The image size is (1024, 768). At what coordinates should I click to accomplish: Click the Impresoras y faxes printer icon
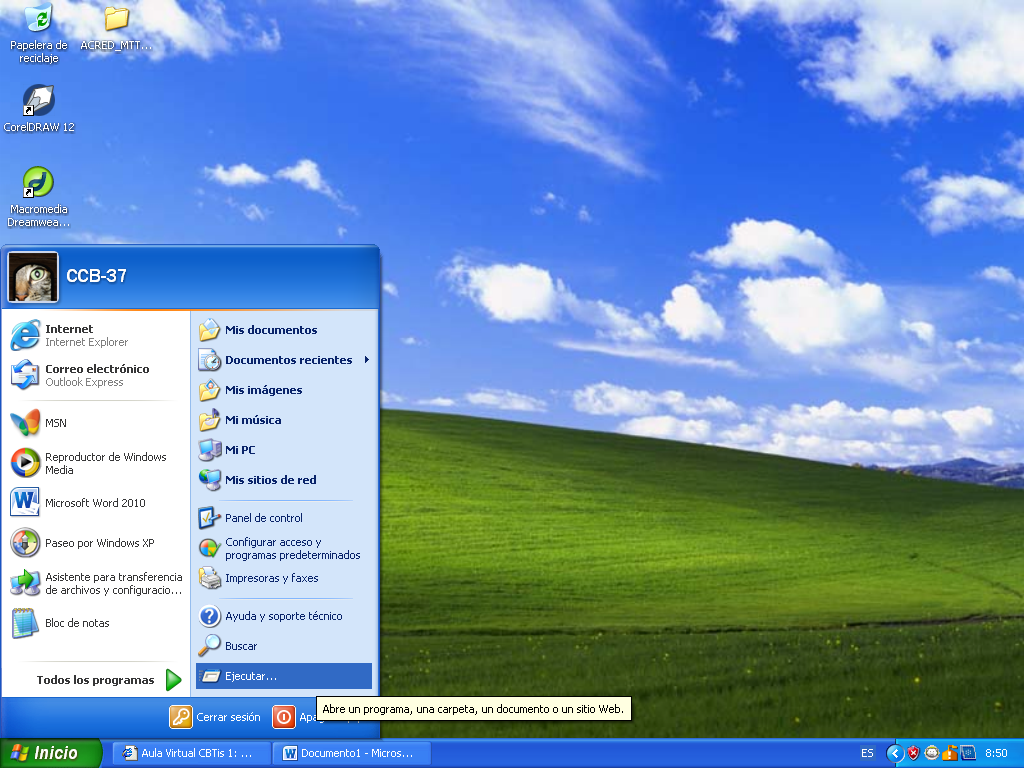click(x=210, y=578)
